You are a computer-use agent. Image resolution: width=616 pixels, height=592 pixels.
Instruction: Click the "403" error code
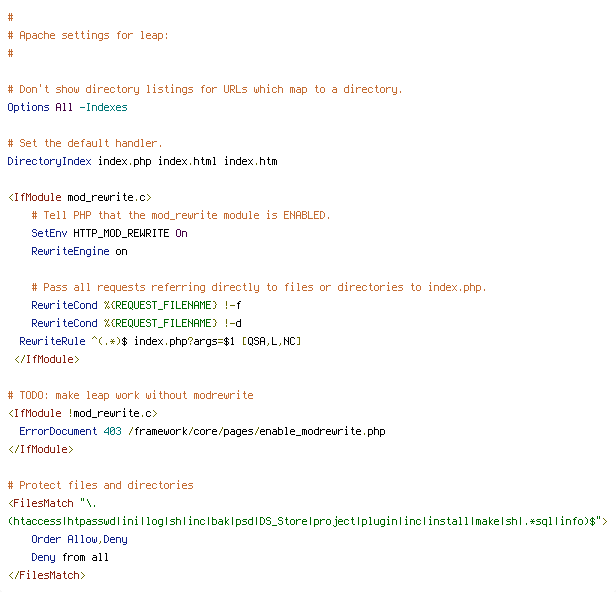coord(112,431)
